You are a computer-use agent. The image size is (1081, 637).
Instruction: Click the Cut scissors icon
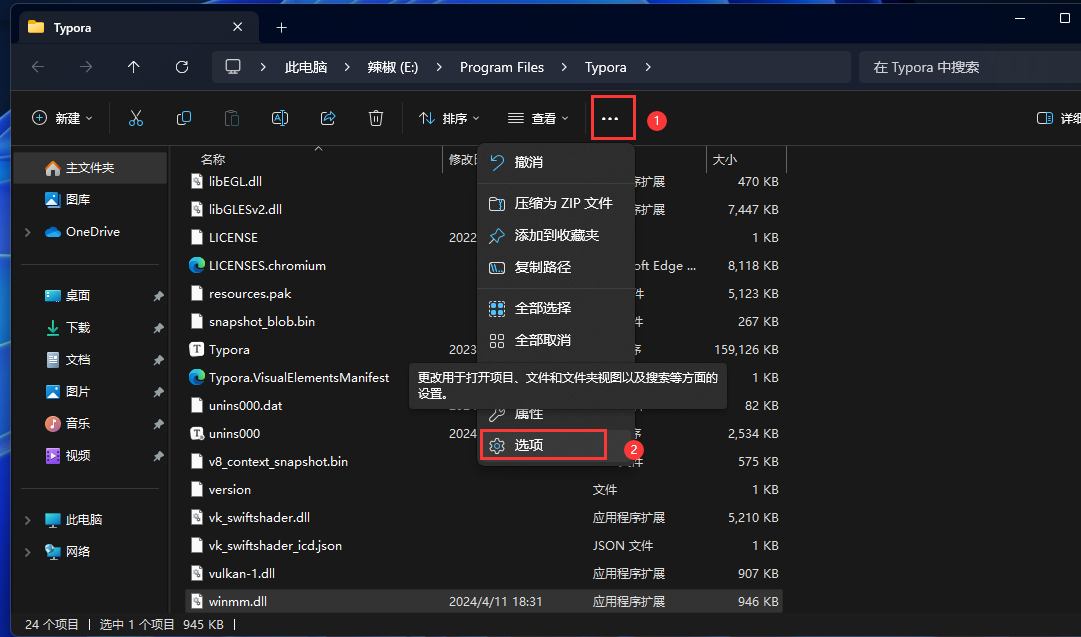136,119
